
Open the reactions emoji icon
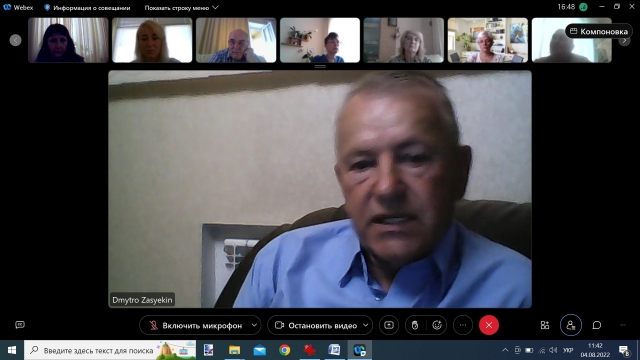point(437,325)
